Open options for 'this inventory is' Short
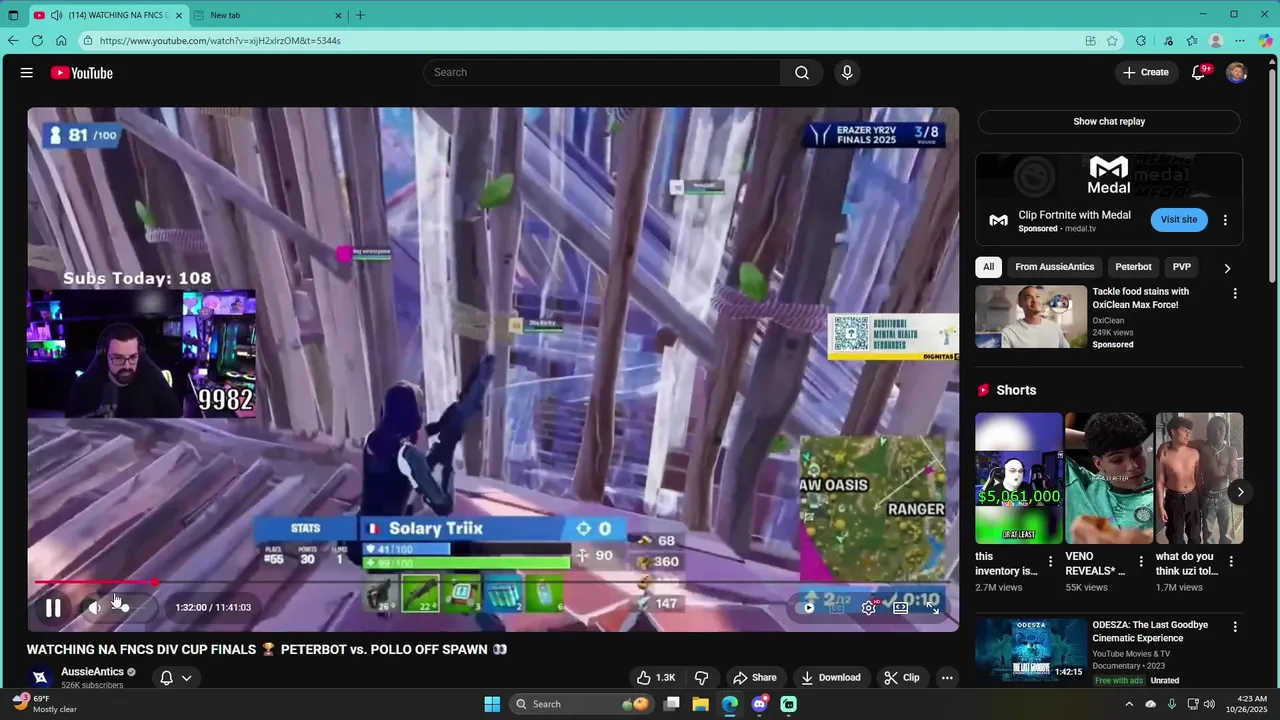1280x720 pixels. (x=1050, y=562)
